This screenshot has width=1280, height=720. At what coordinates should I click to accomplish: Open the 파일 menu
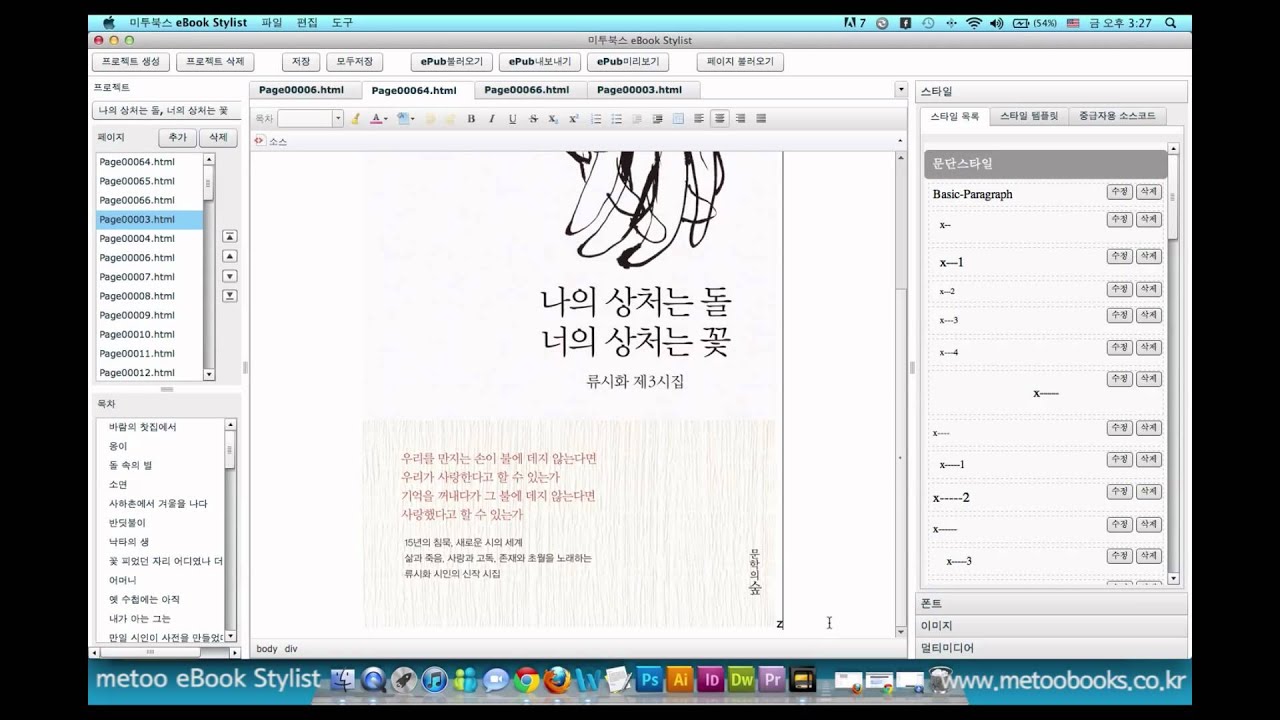(x=272, y=23)
